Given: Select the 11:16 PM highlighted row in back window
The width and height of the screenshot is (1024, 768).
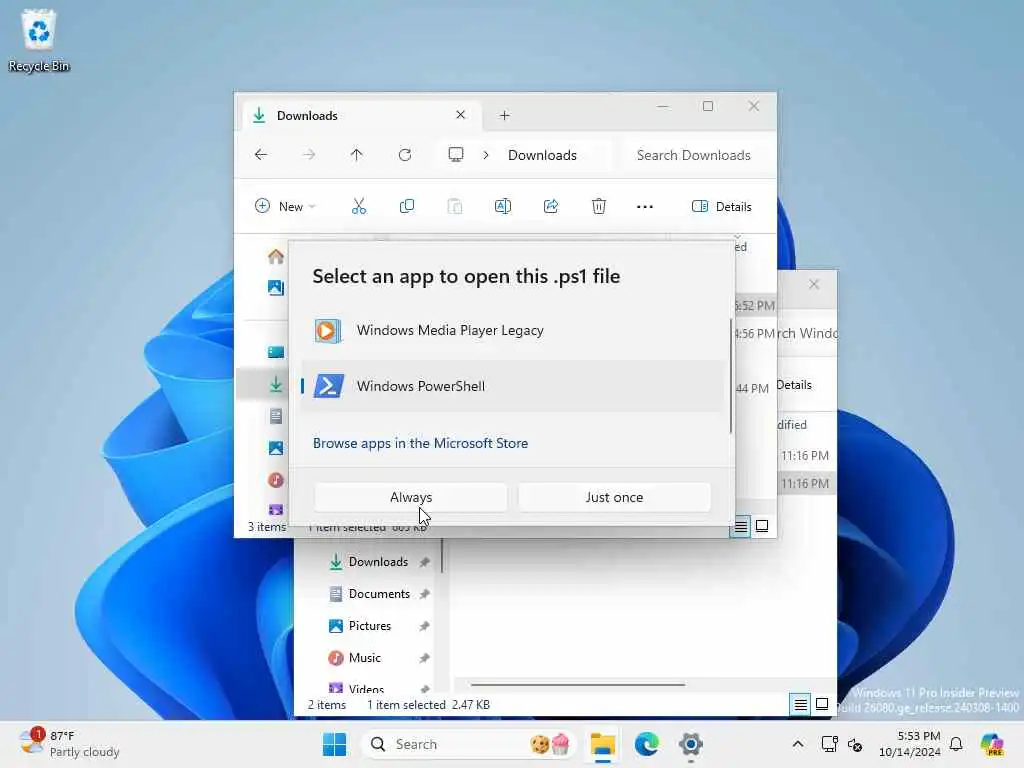Looking at the screenshot, I should pyautogui.click(x=807, y=483).
